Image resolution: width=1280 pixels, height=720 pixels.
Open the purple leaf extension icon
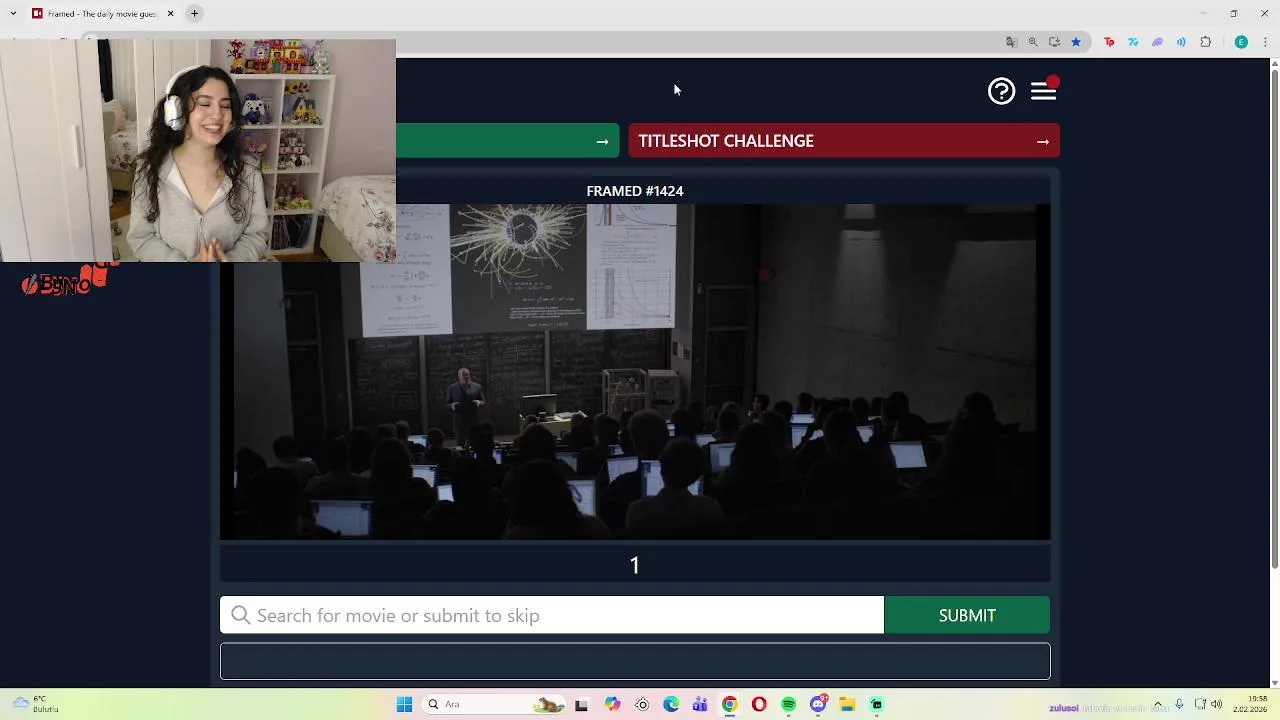pyautogui.click(x=1157, y=42)
